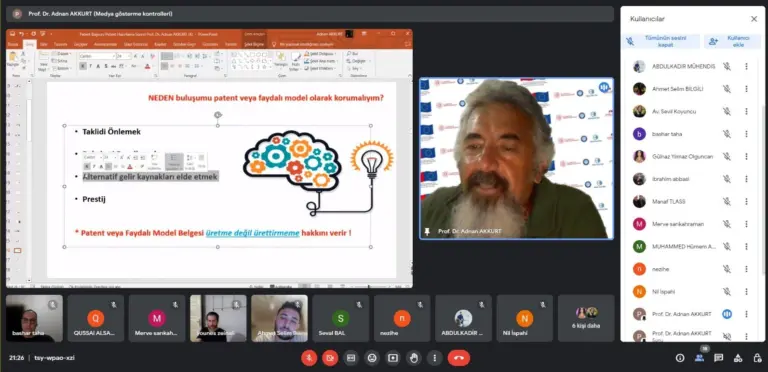Click Şekil Dolgusu shape fill in PowerPoint

tap(320, 54)
